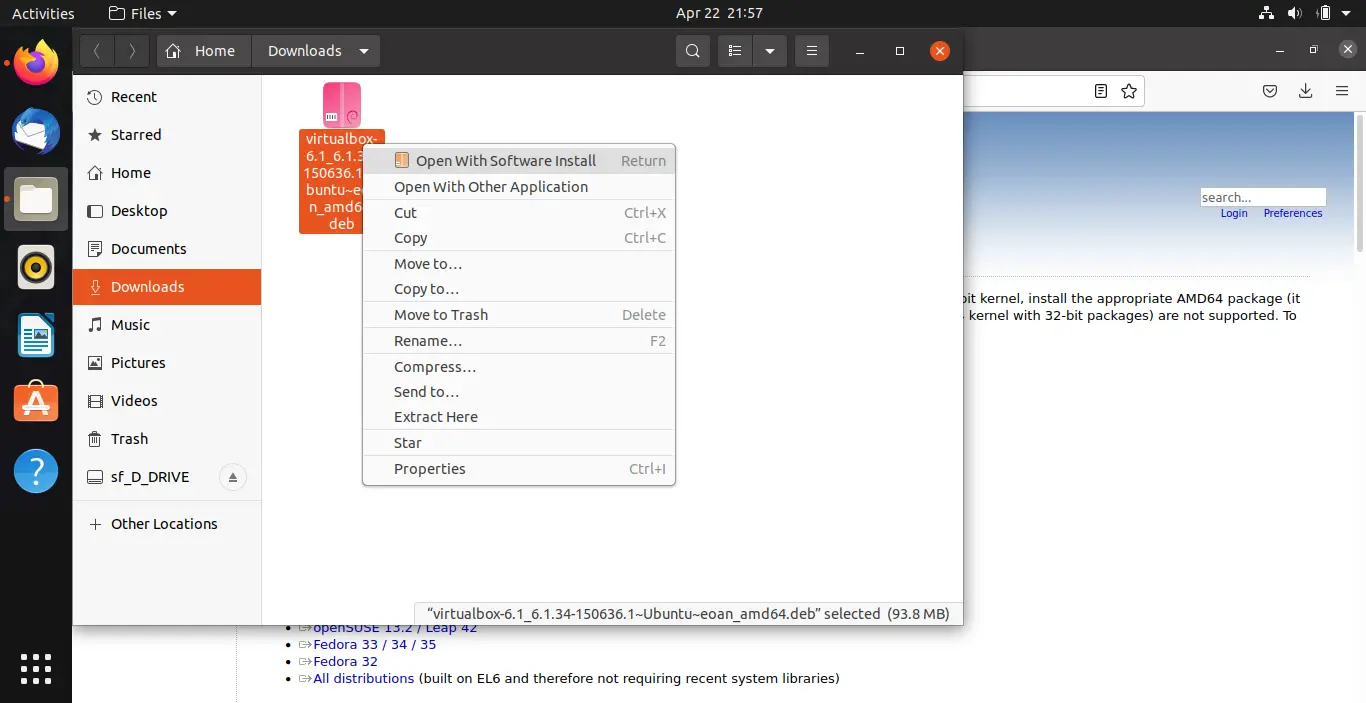Open Properties from the context menu
The width and height of the screenshot is (1366, 703).
[519, 469]
